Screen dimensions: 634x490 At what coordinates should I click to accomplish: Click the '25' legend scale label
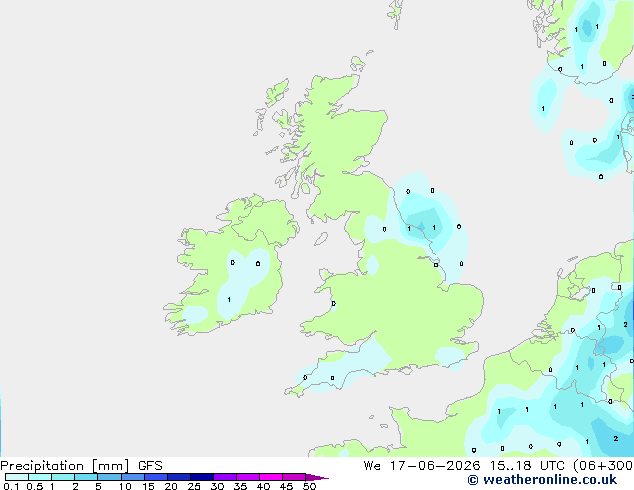tap(194, 486)
